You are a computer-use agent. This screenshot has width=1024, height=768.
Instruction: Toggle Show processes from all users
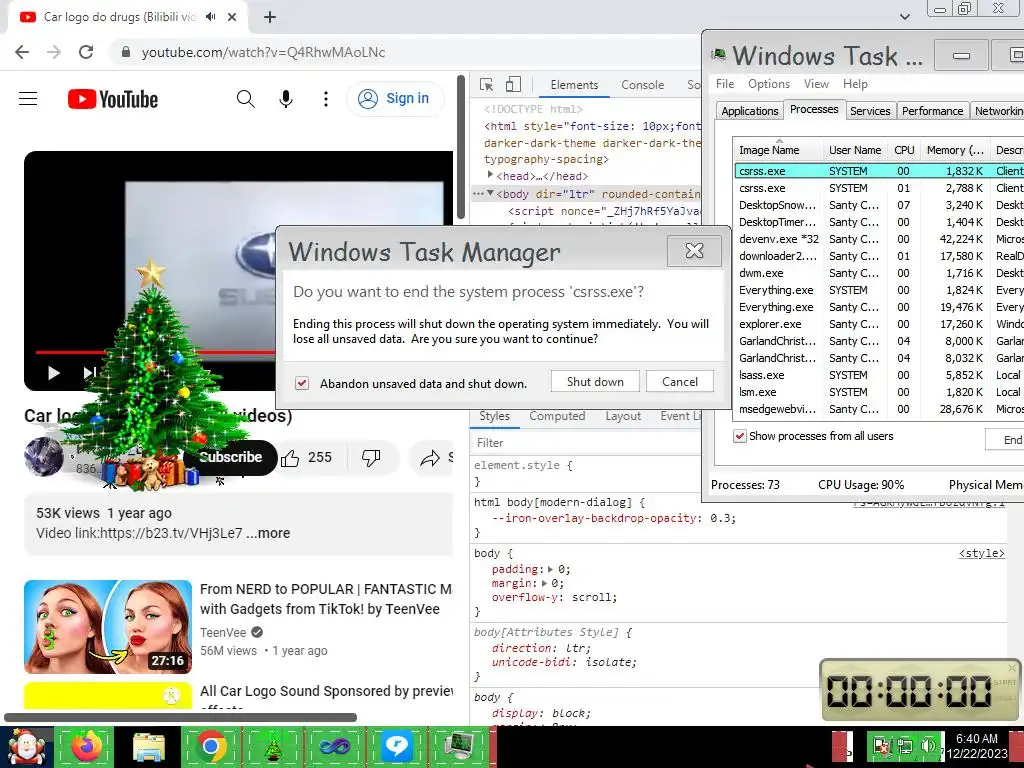tap(739, 436)
